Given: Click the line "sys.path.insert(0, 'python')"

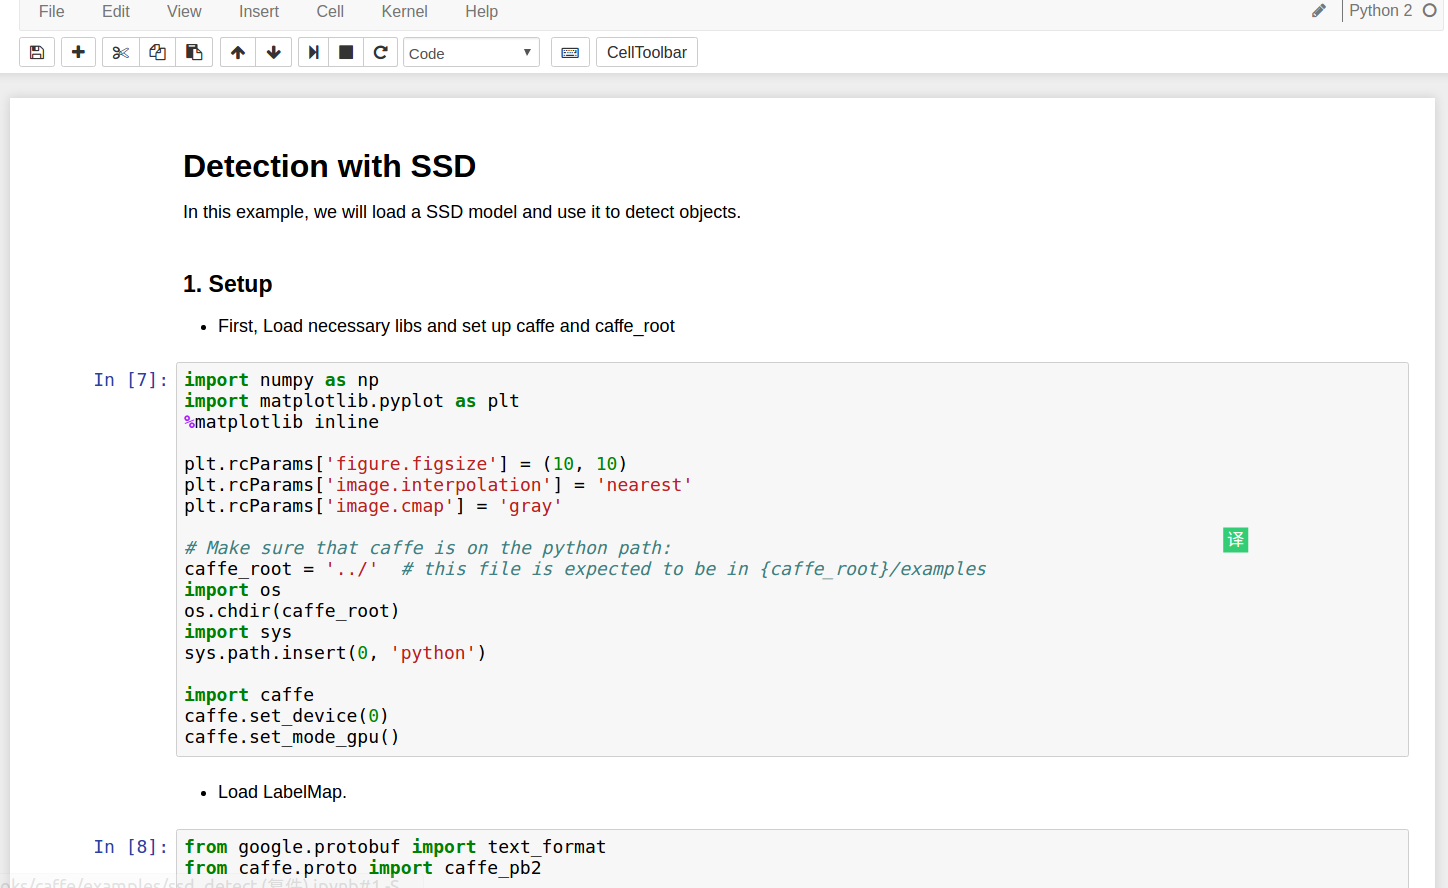Looking at the screenshot, I should coord(335,653).
